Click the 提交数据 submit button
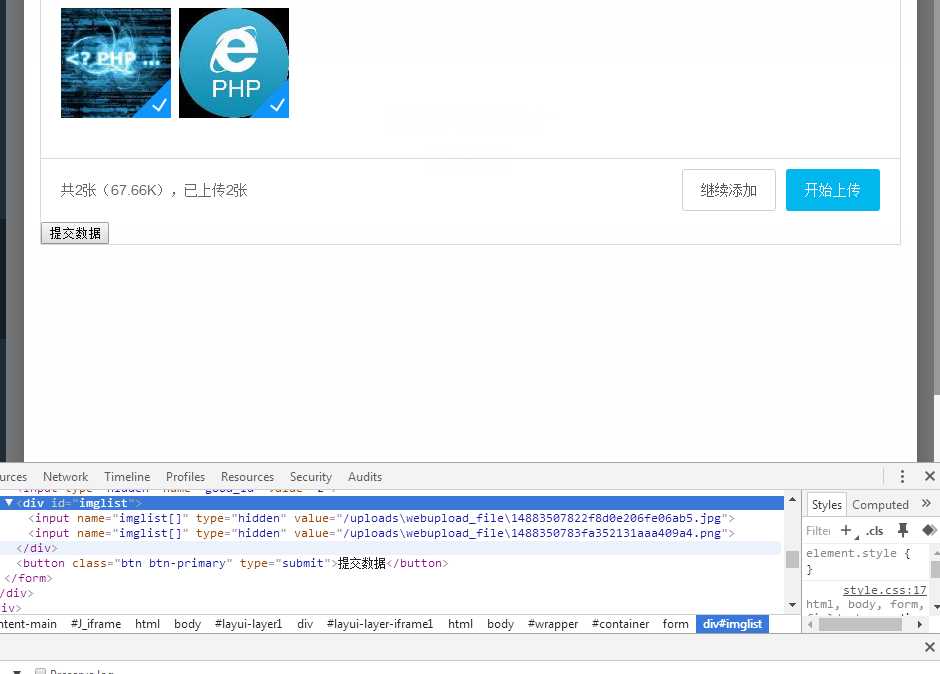The width and height of the screenshot is (940, 674). (75, 233)
